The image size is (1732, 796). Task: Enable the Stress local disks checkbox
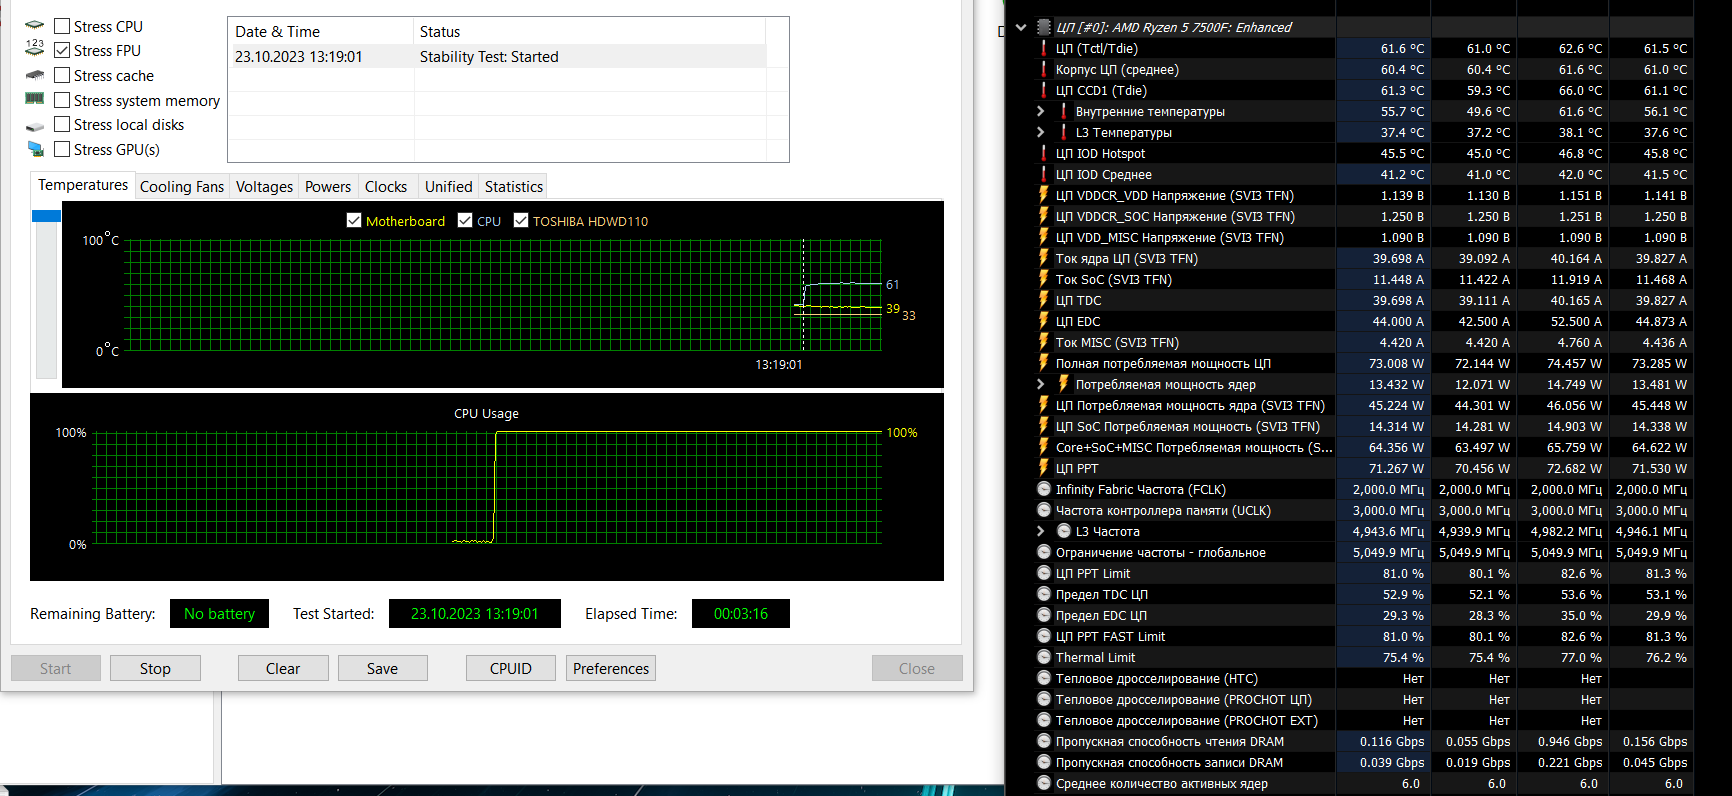[x=62, y=124]
